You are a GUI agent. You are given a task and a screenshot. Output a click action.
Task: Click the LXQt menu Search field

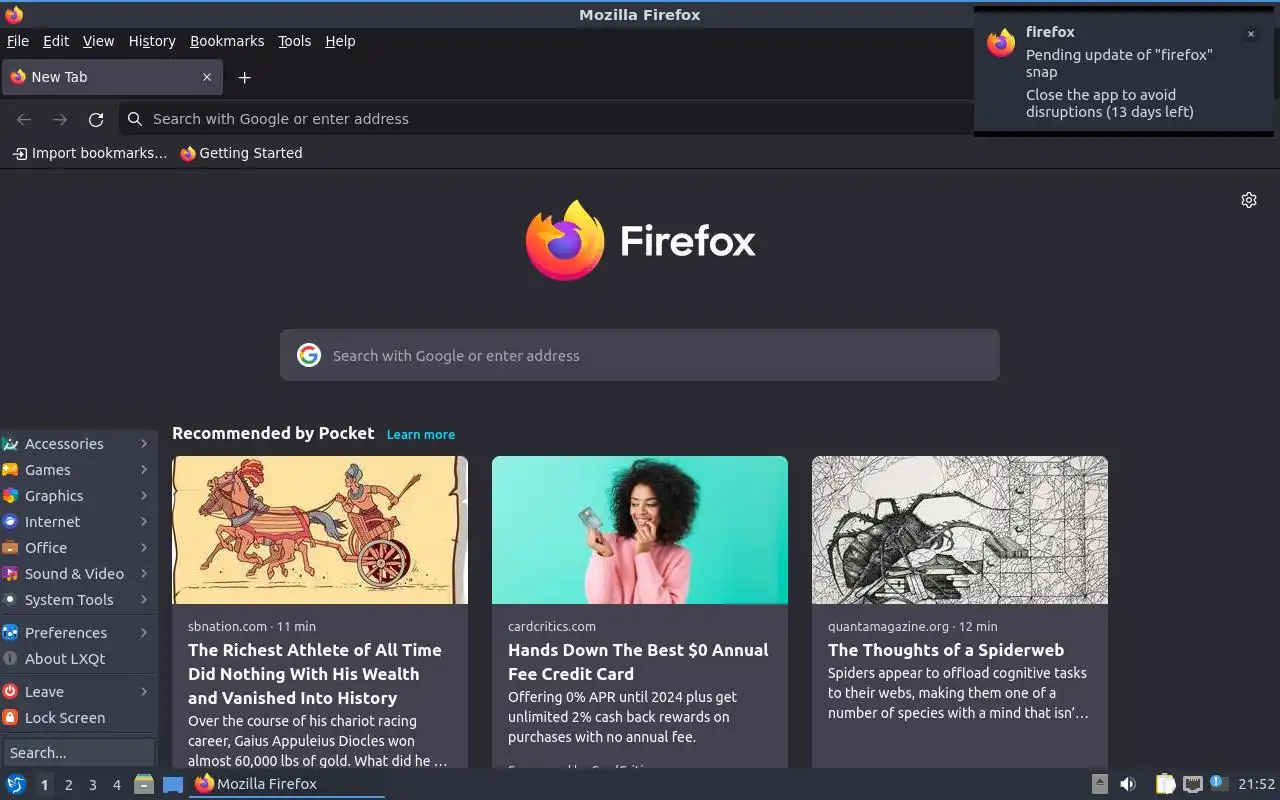pos(78,752)
